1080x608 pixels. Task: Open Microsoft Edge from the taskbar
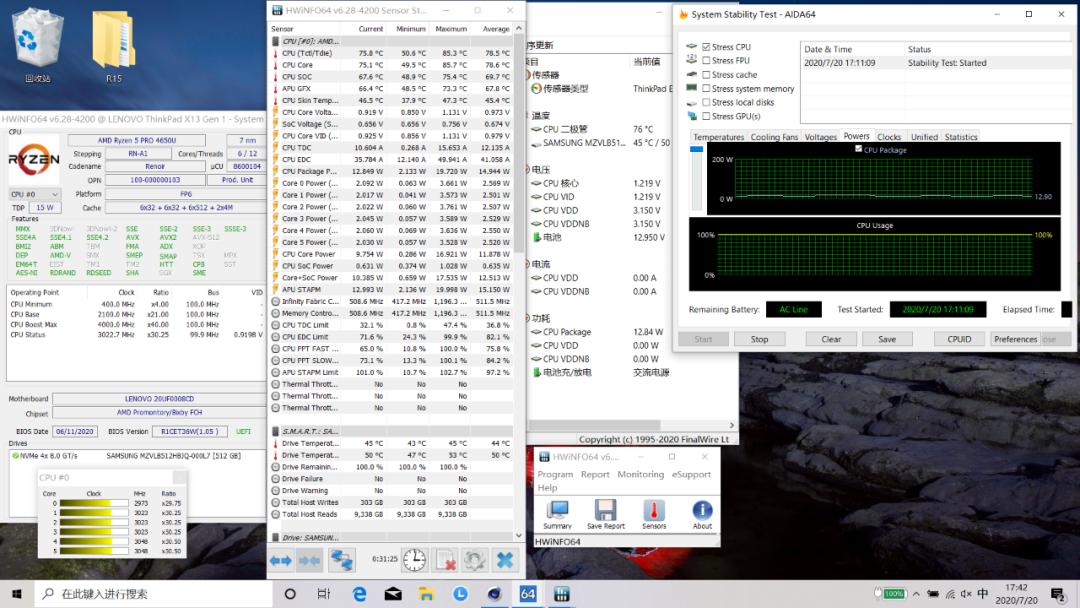point(359,594)
